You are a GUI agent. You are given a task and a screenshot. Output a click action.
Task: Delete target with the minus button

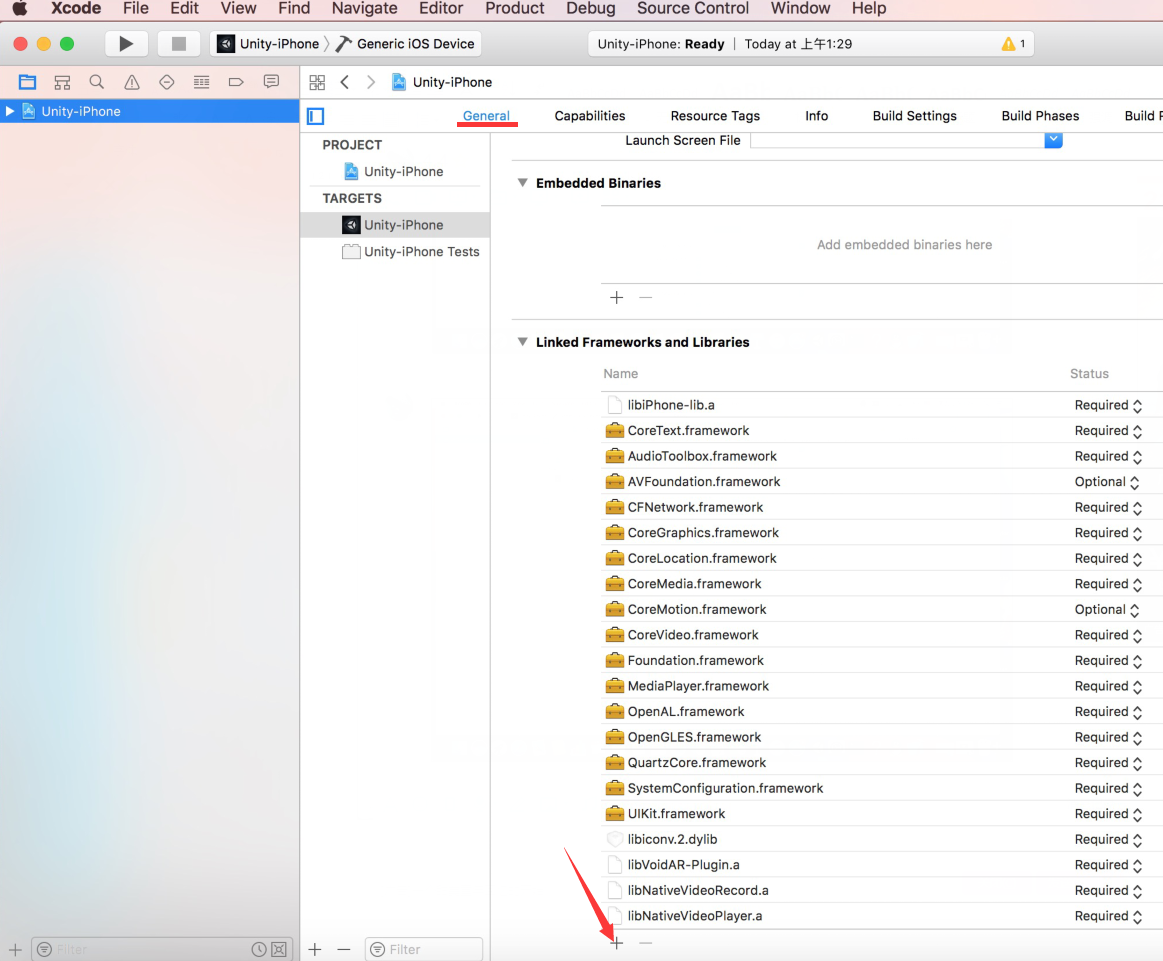tap(343, 949)
